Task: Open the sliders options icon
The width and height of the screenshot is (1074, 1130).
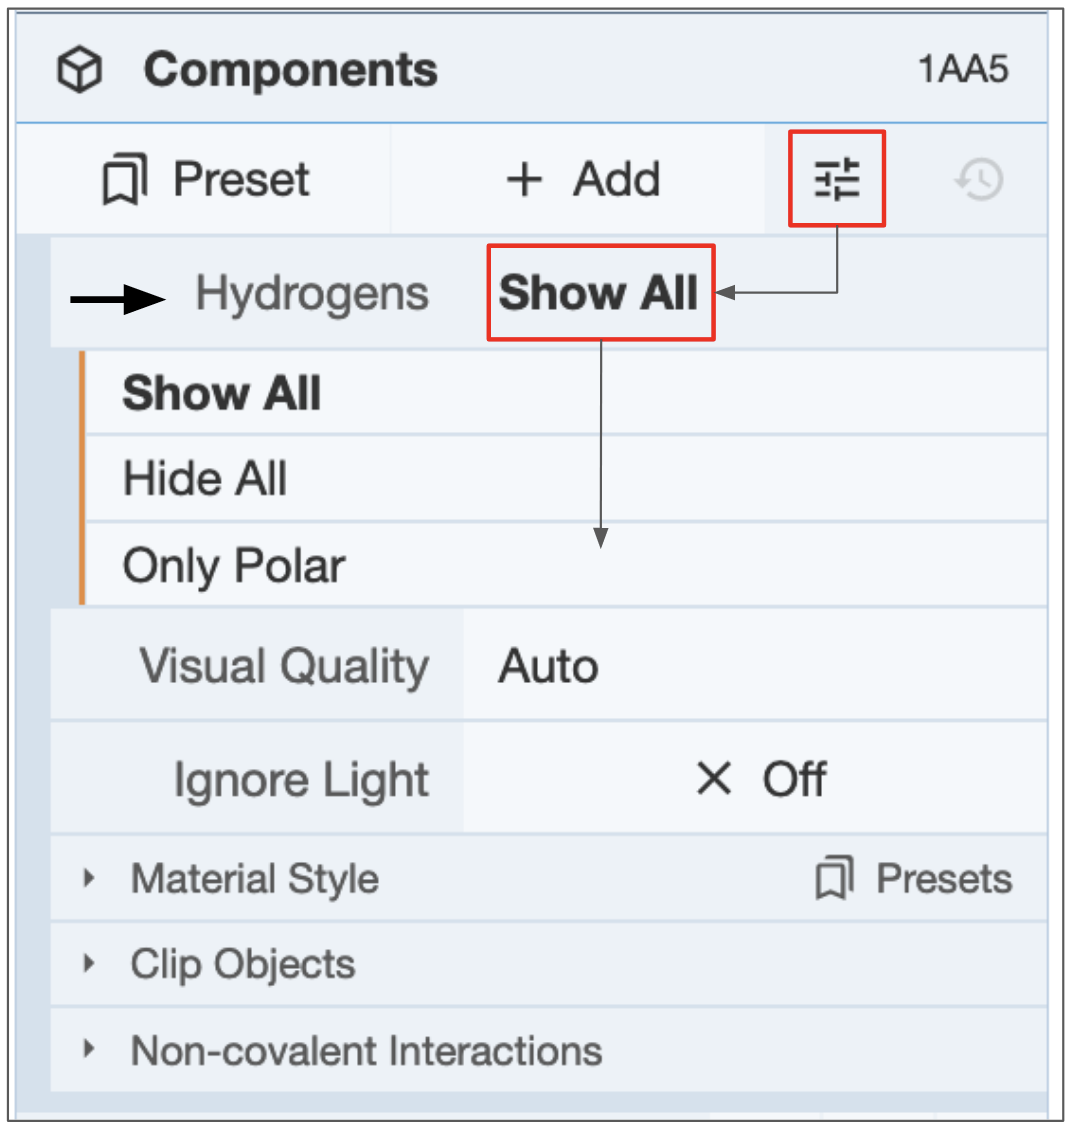Action: point(837,180)
